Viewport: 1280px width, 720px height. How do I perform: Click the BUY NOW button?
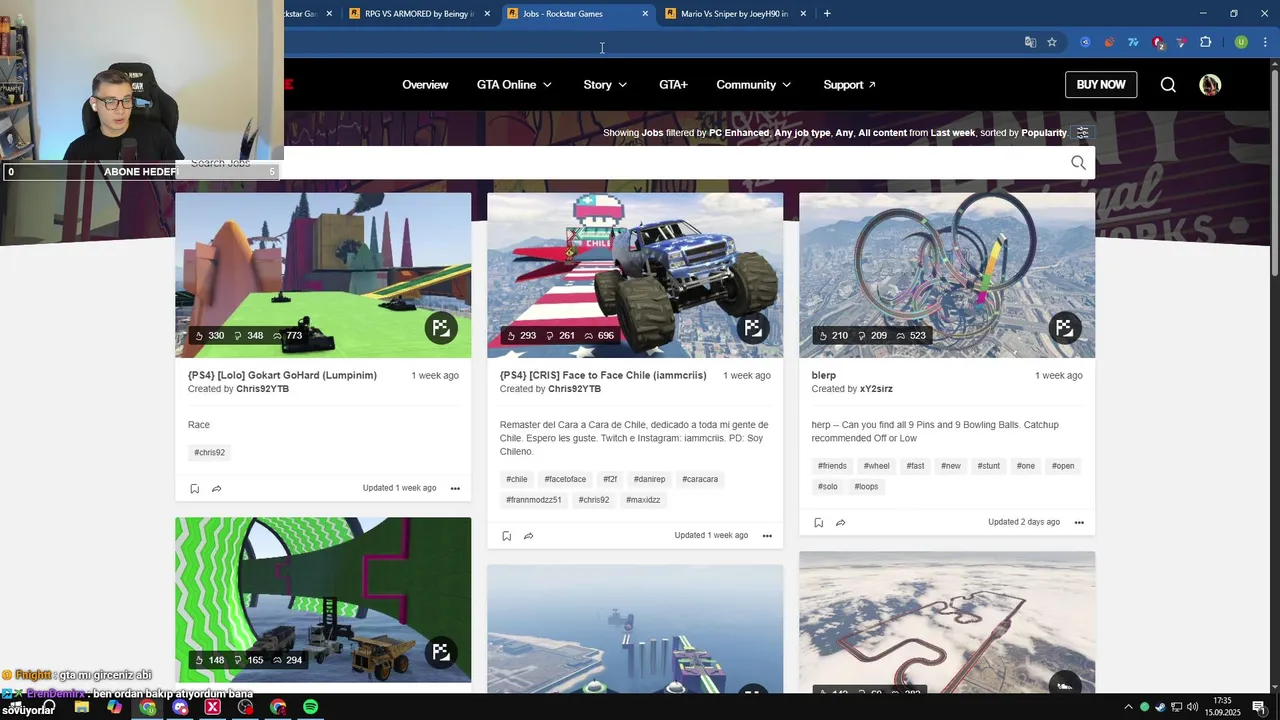(x=1101, y=85)
